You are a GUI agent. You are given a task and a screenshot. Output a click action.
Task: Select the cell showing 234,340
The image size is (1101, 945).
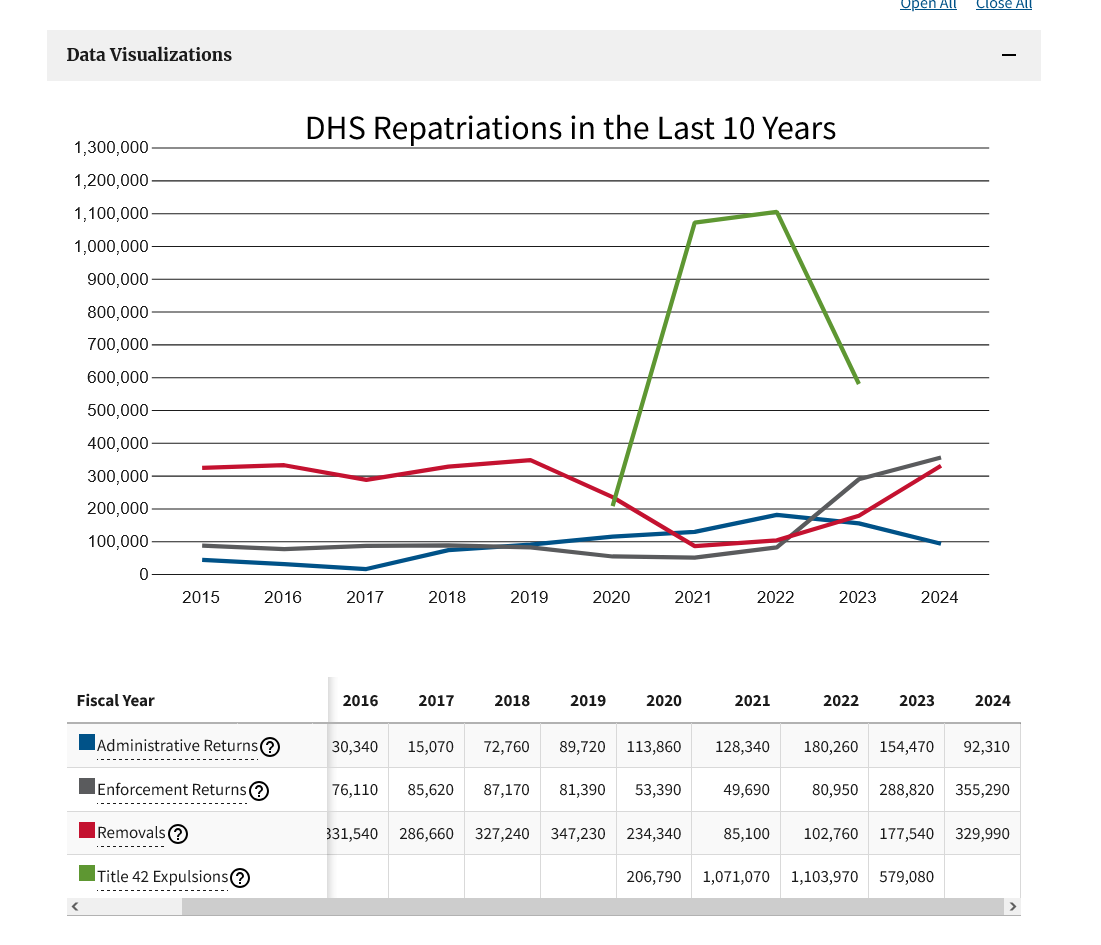(654, 833)
